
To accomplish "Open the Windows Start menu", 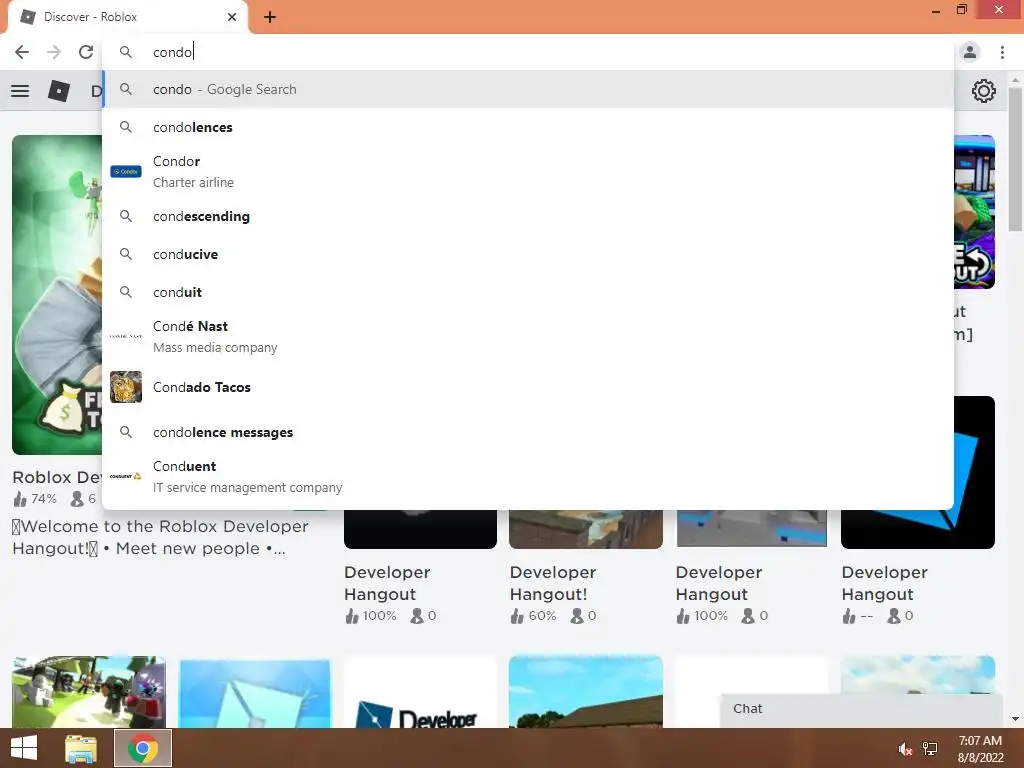I will click(24, 748).
